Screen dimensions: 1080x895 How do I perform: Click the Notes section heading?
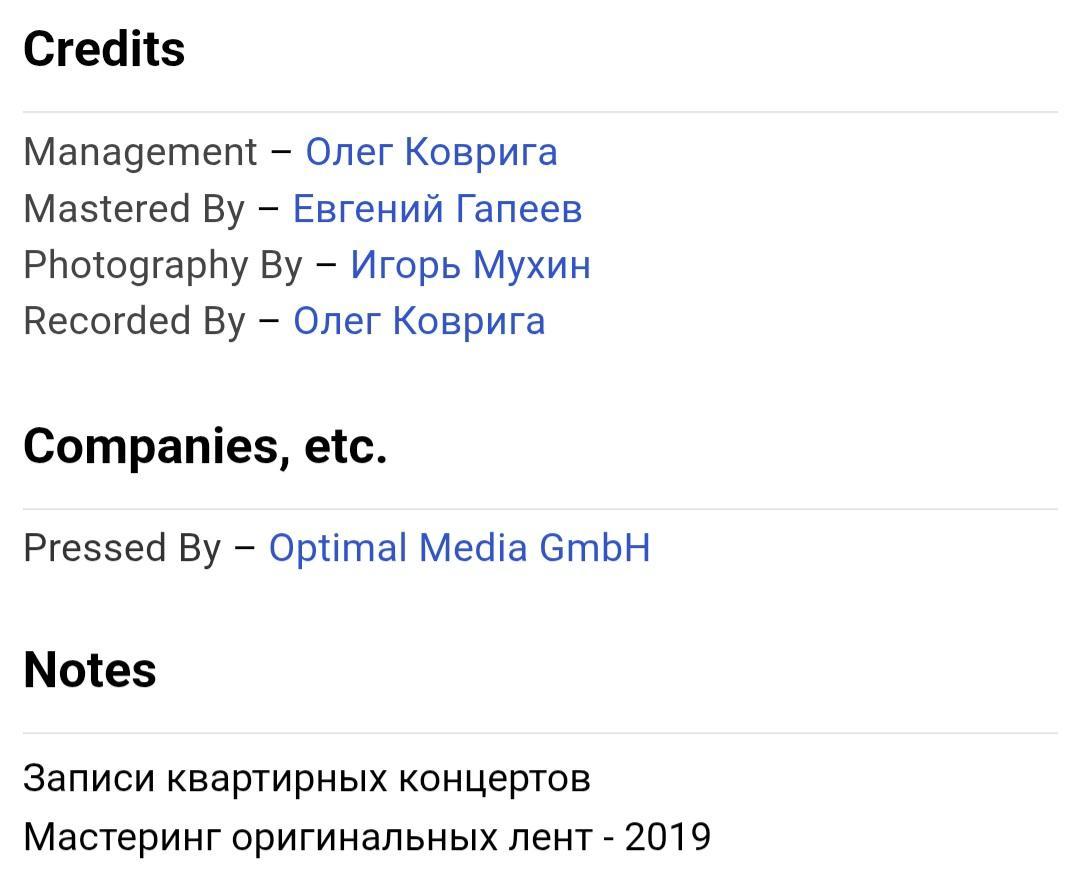(90, 670)
